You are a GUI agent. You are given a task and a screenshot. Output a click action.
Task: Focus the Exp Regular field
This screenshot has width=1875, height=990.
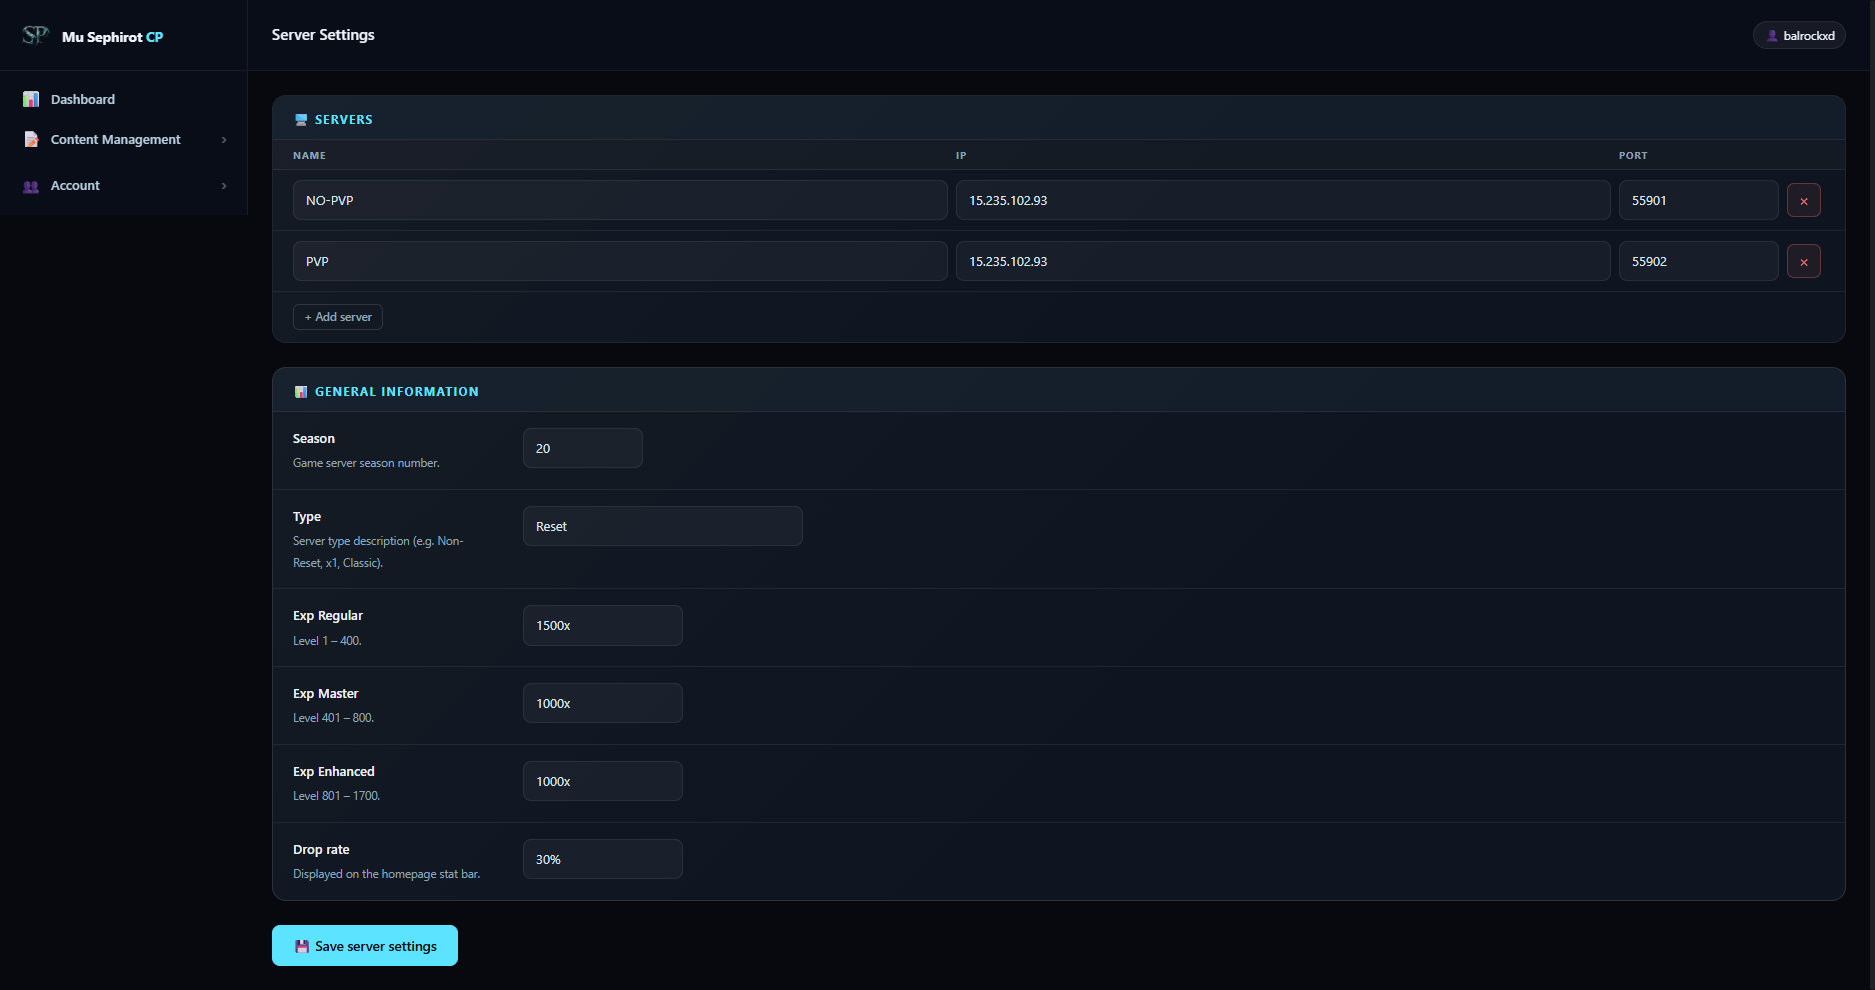coord(602,625)
